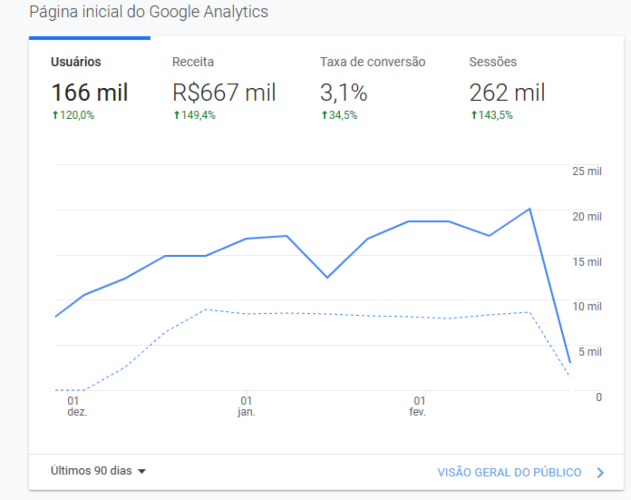Click the 01 dez. marker on chart axis

point(76,406)
